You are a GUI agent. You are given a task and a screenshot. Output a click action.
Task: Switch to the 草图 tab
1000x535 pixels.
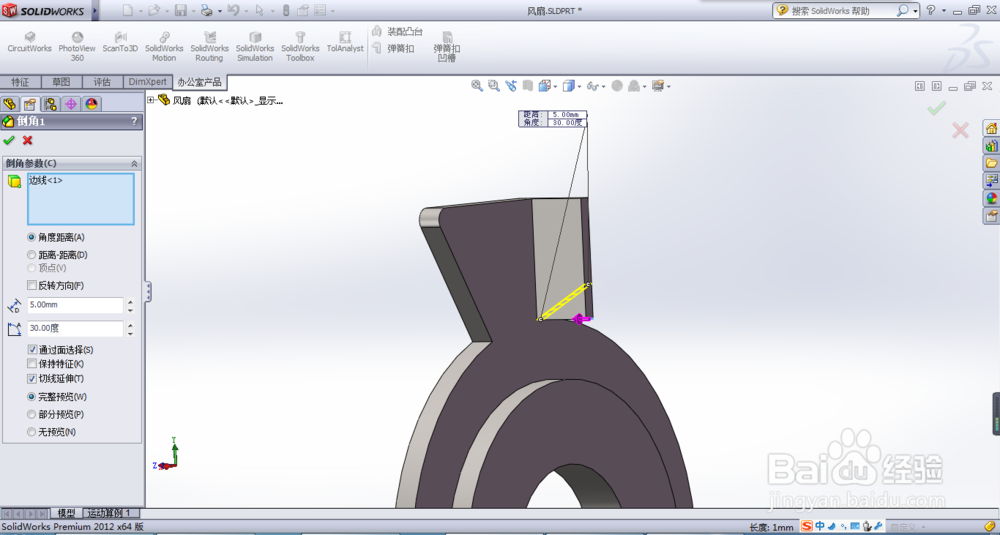61,82
